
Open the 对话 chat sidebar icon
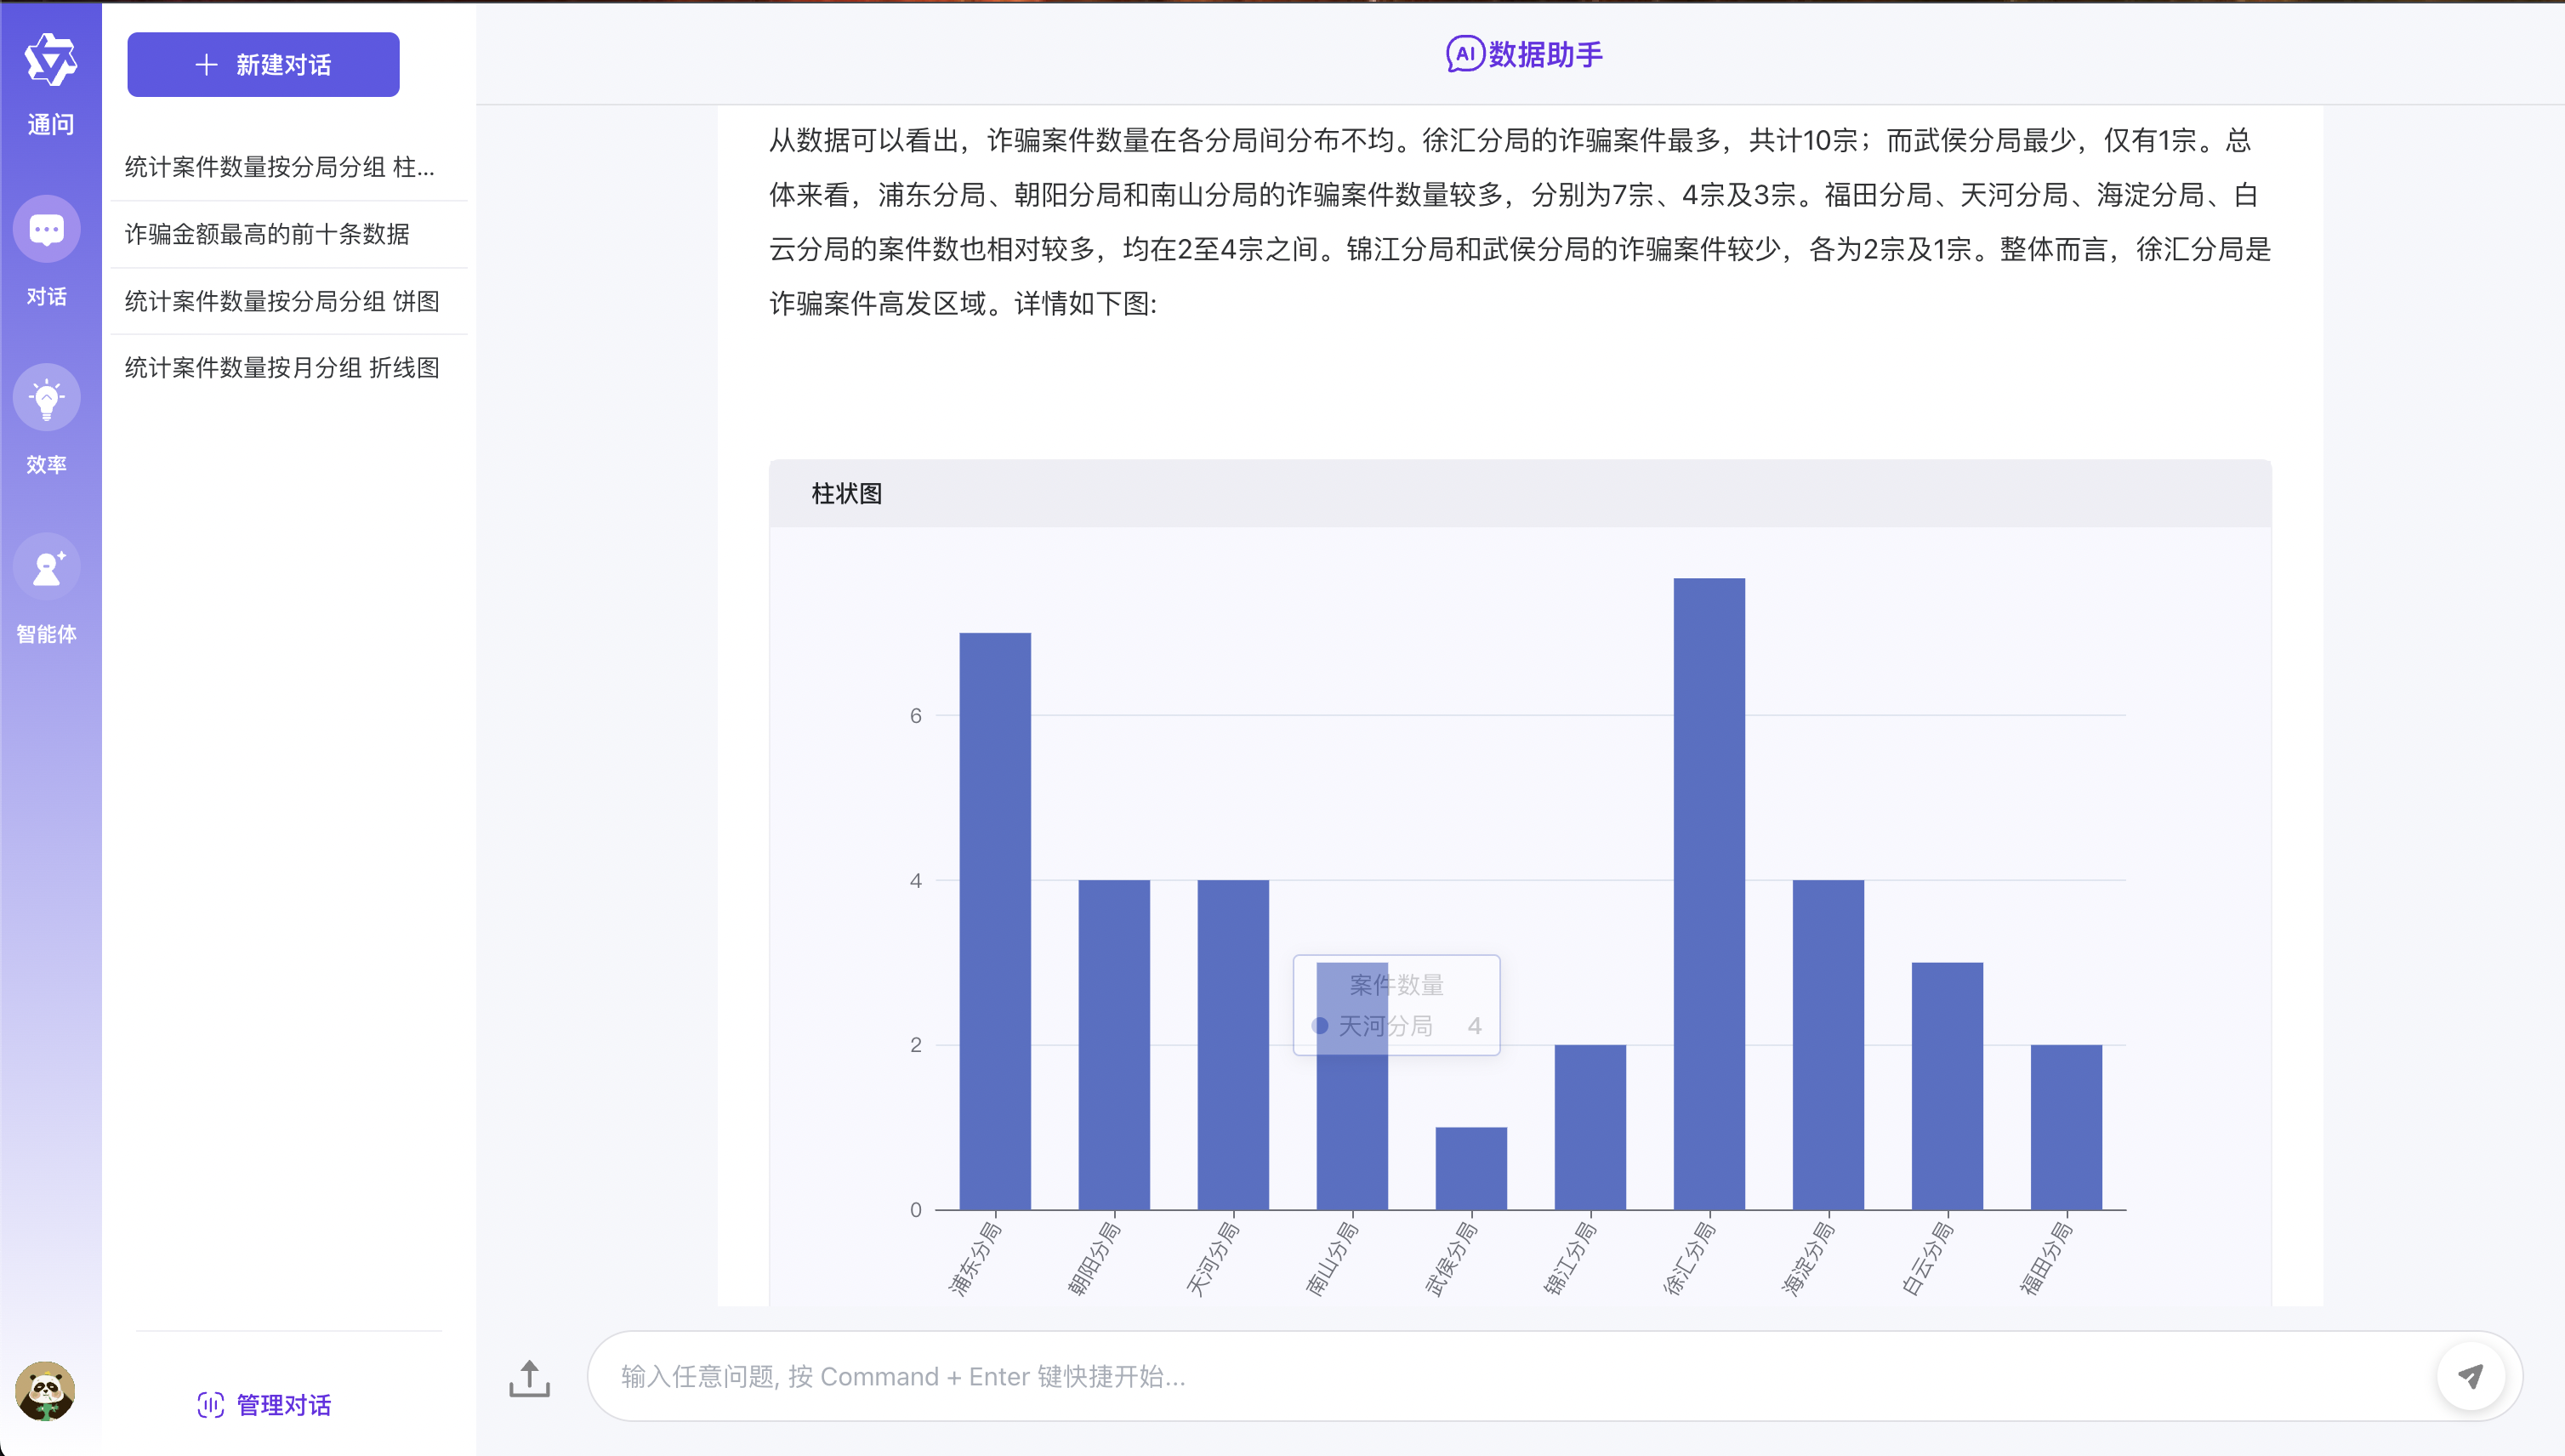pos(47,230)
